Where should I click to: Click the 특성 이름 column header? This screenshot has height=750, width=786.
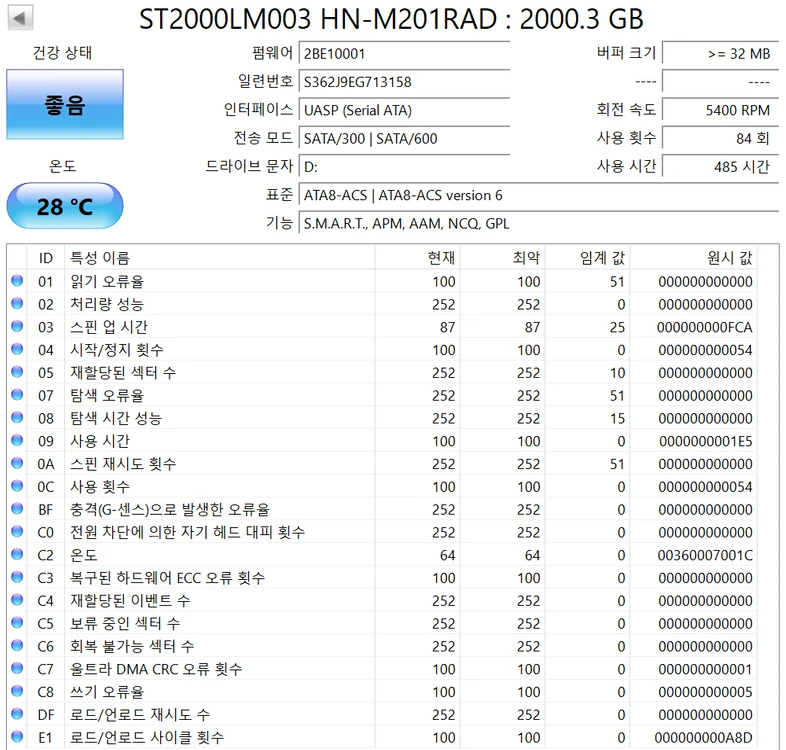(x=220, y=258)
